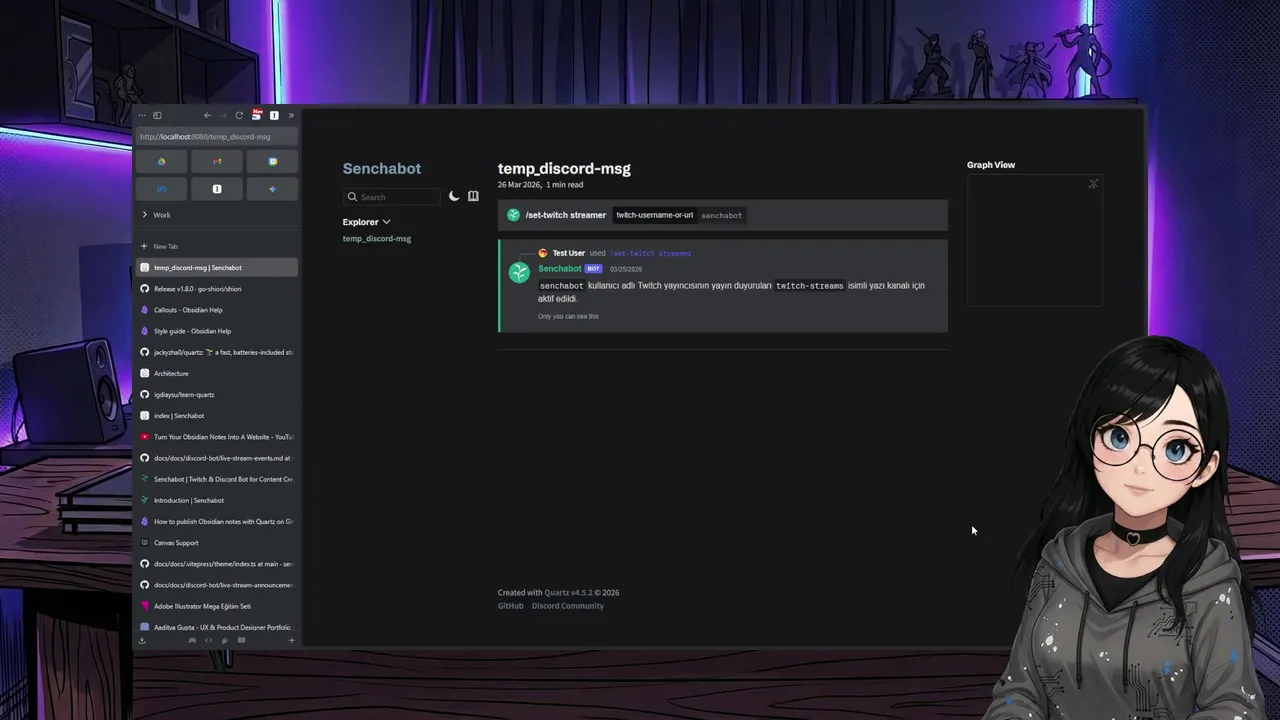Open Senchabot Twitch & Discord Bot tab
The width and height of the screenshot is (1280, 720).
pyautogui.click(x=217, y=479)
